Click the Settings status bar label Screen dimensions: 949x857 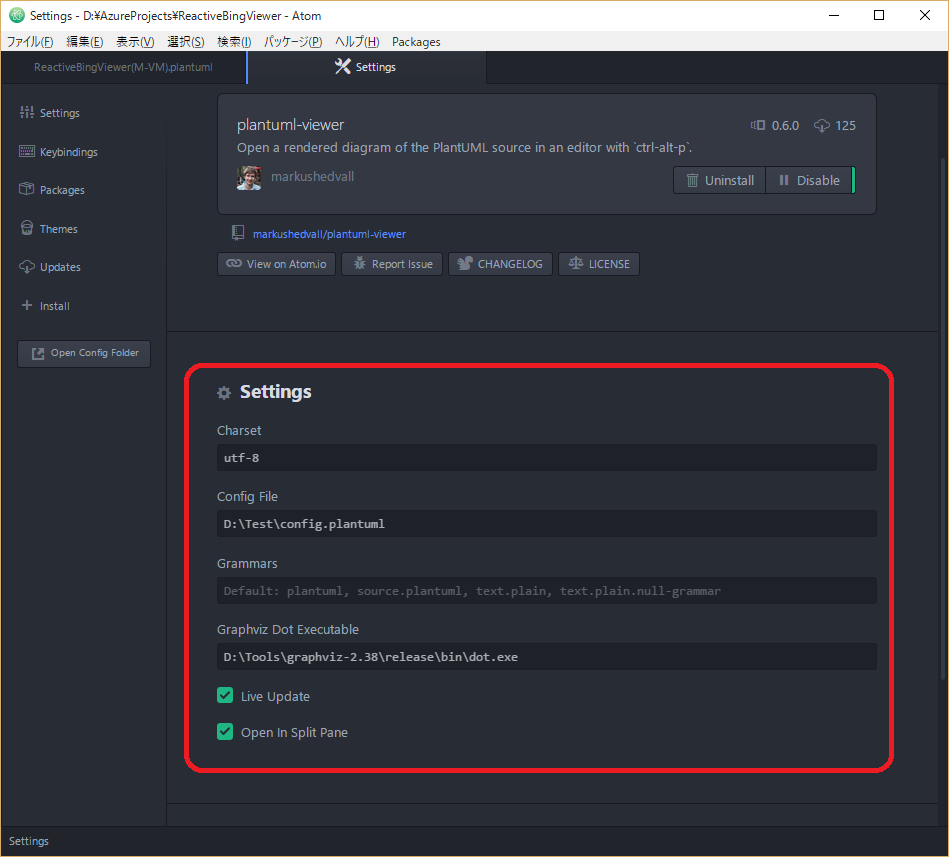point(28,841)
